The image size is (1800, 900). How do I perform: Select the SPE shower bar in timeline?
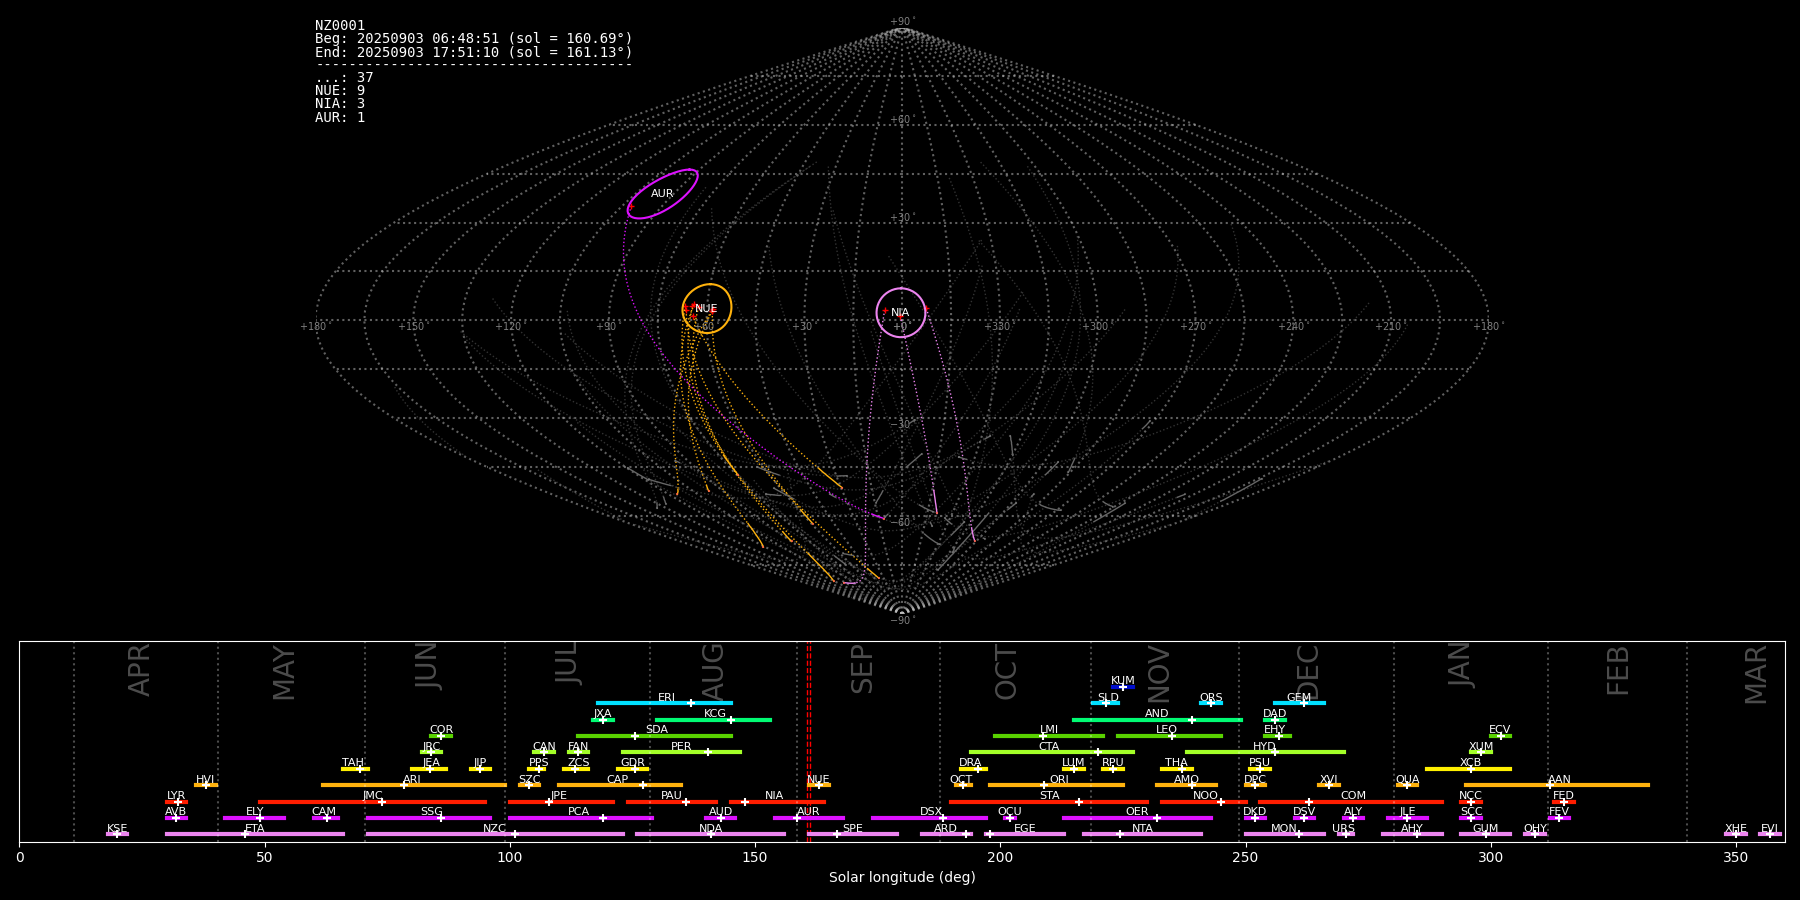click(853, 834)
